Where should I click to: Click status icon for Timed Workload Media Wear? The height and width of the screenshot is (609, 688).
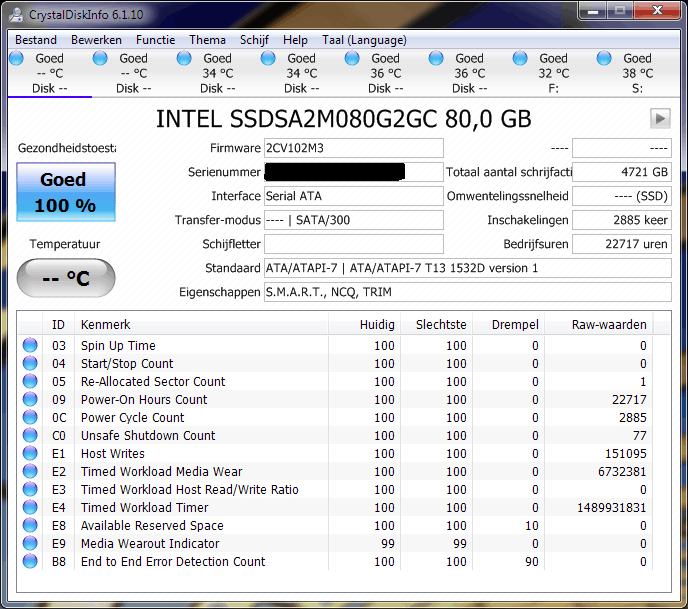pos(30,471)
